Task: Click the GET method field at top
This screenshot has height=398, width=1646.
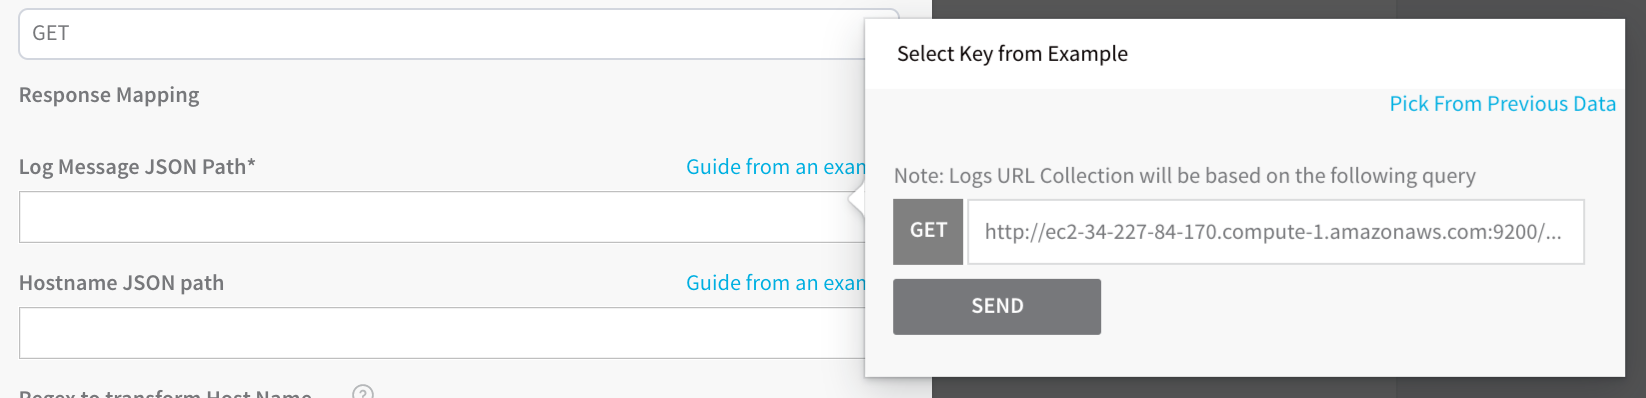Action: tap(442, 34)
